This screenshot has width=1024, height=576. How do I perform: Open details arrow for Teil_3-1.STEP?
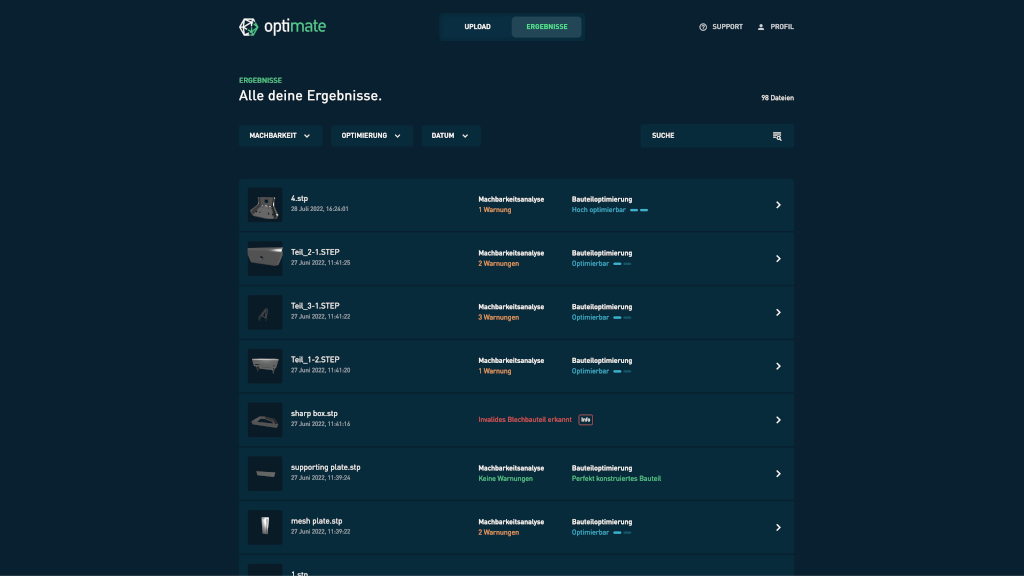point(778,312)
